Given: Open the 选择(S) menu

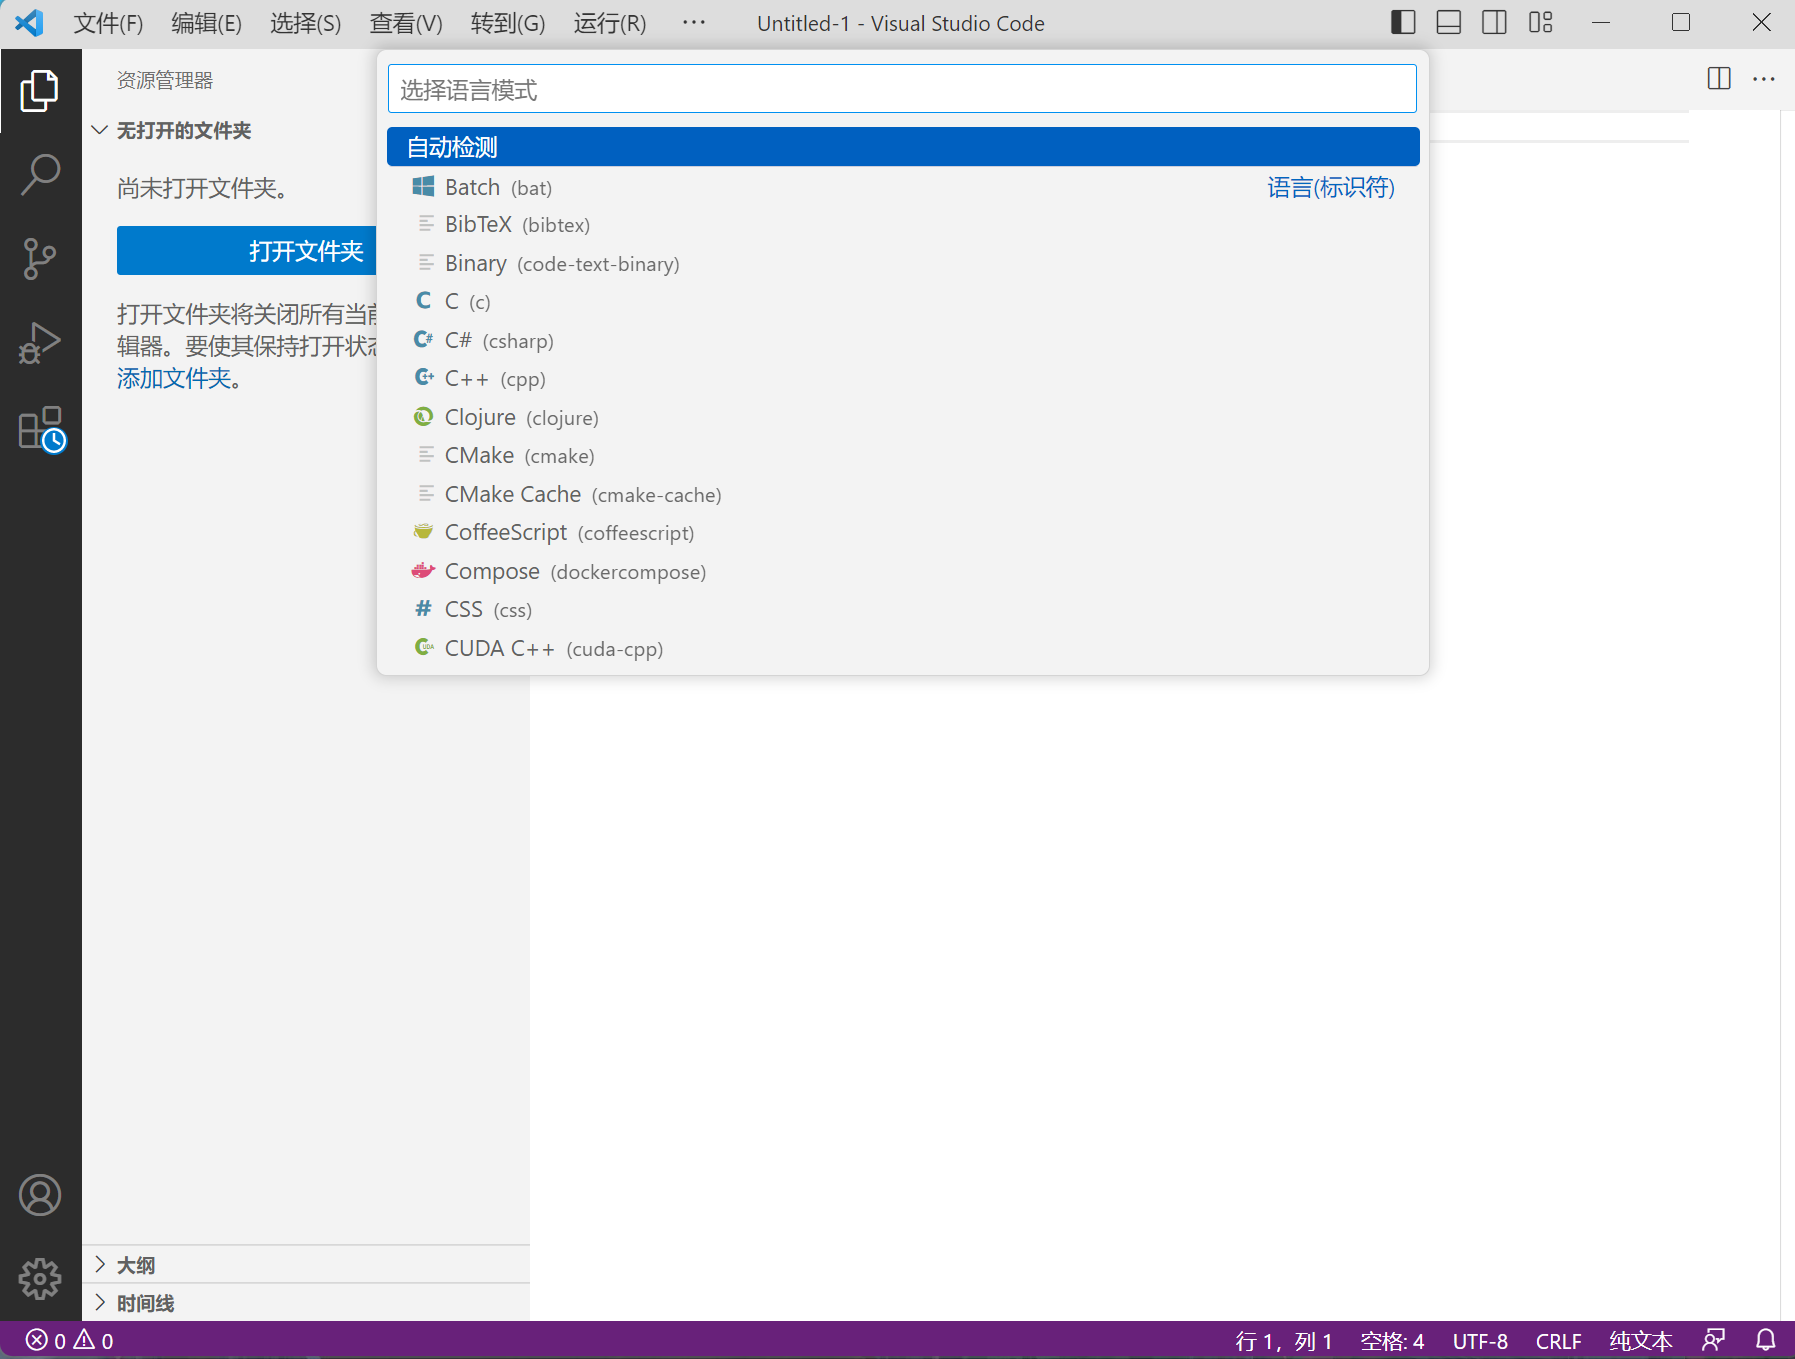Looking at the screenshot, I should (305, 23).
